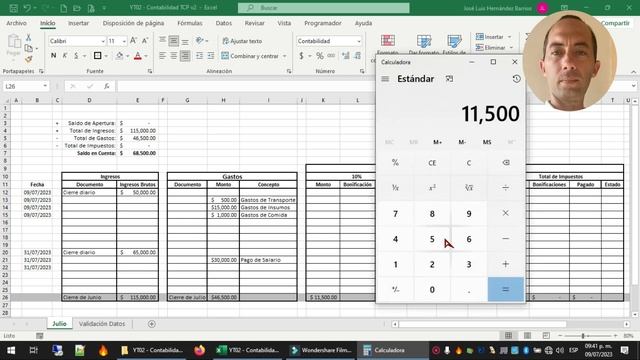Click the orientation text angle icon
640x360 pixels.
(x=200, y=40)
